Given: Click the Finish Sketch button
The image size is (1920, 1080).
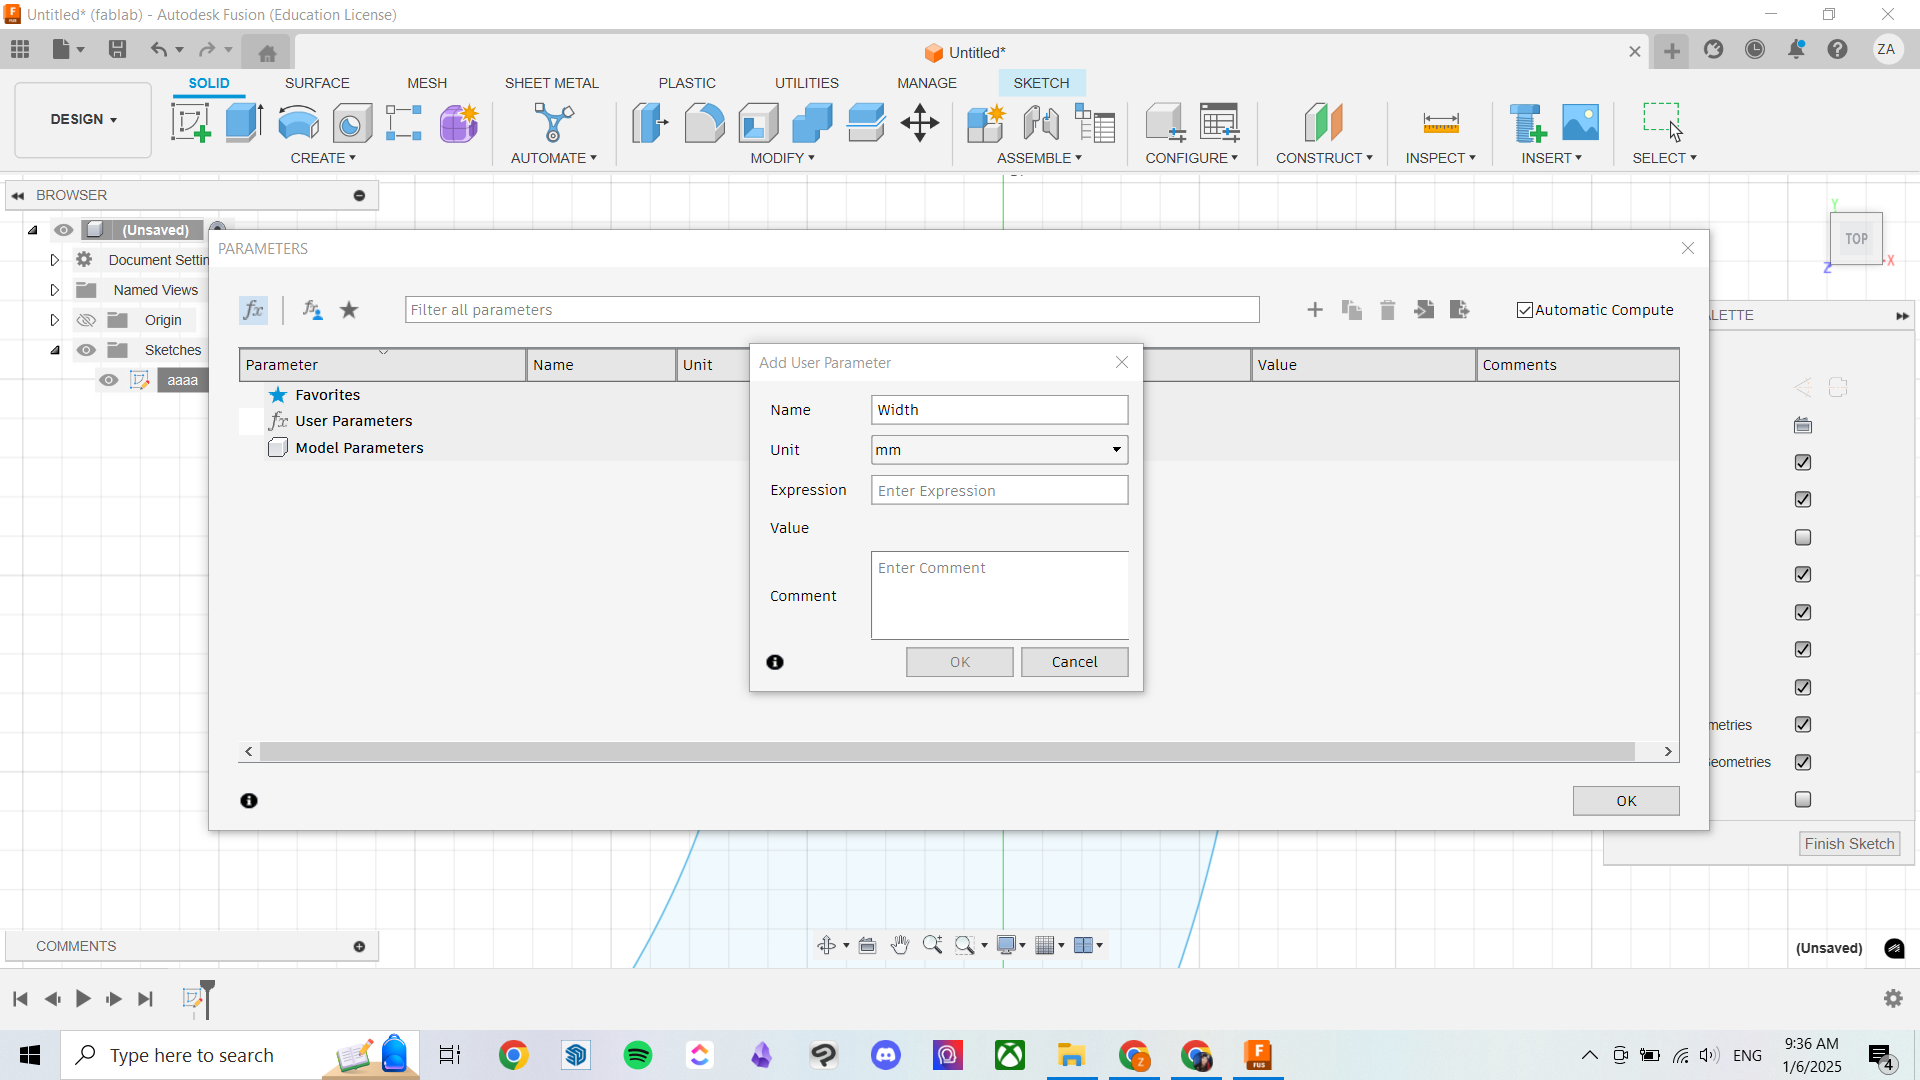Looking at the screenshot, I should pyautogui.click(x=1849, y=844).
